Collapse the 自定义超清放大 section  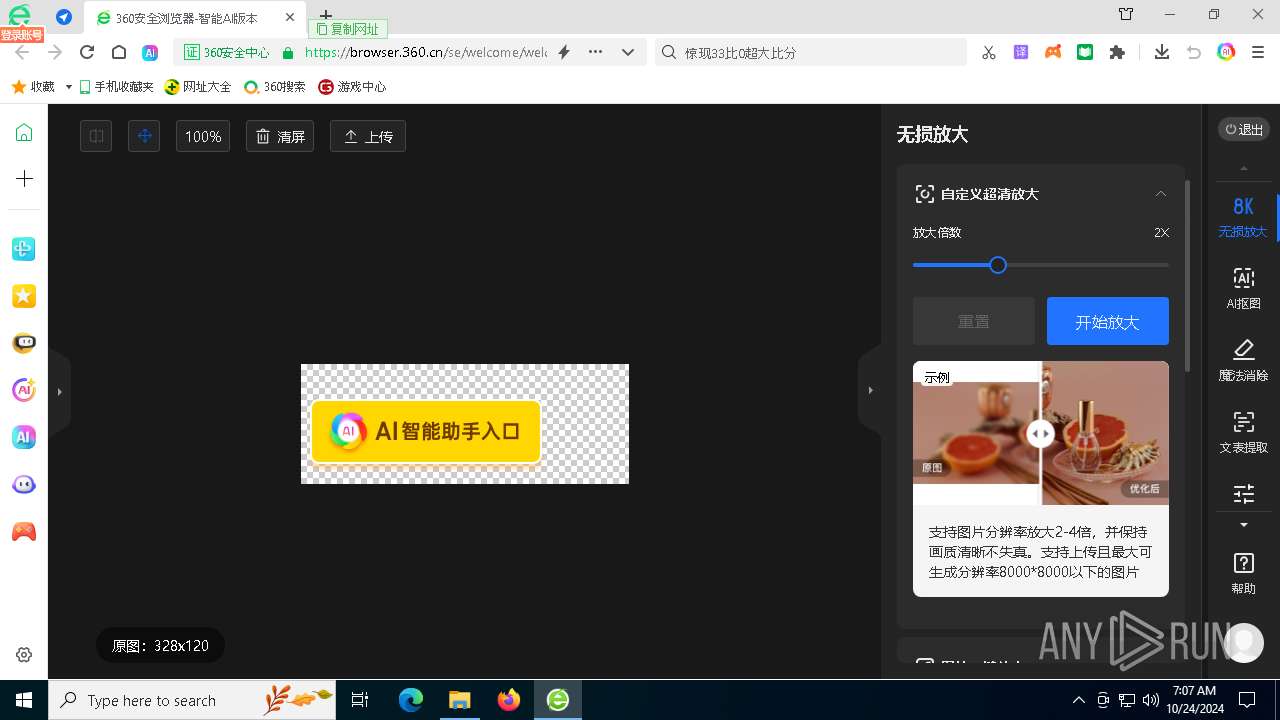tap(1160, 194)
